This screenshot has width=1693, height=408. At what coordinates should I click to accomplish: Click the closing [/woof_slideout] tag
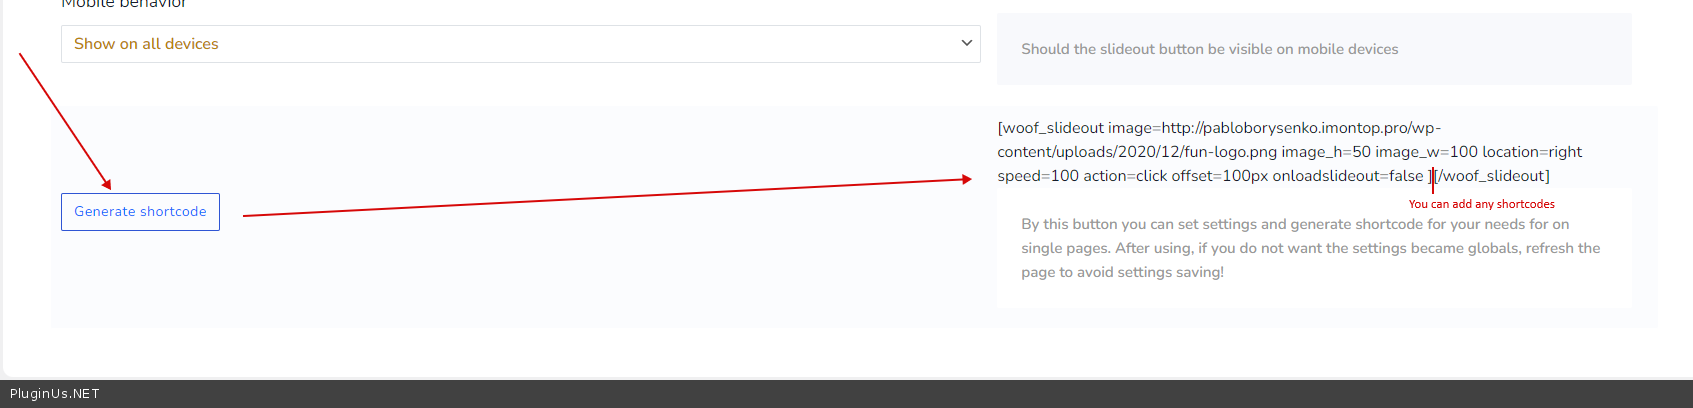[1493, 176]
